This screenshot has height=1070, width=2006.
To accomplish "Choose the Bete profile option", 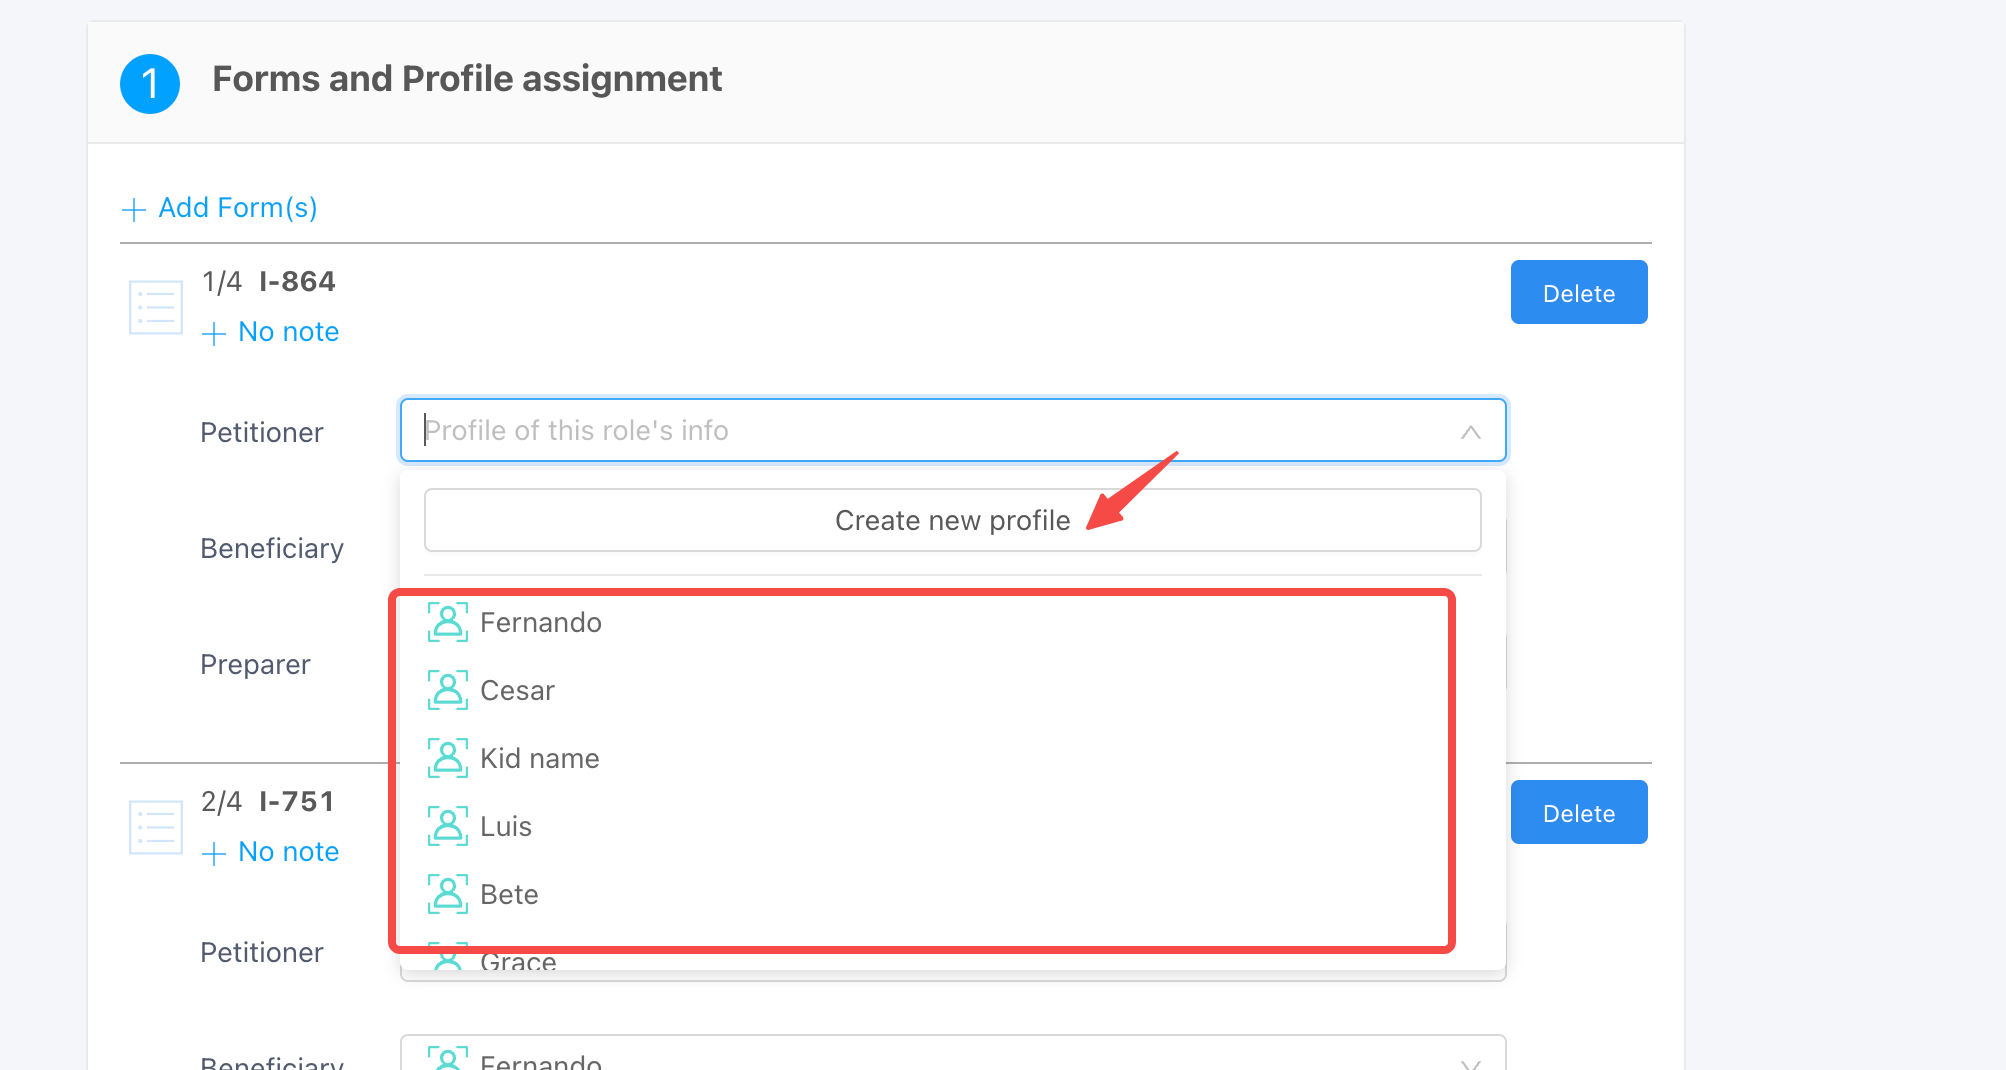I will click(x=509, y=895).
